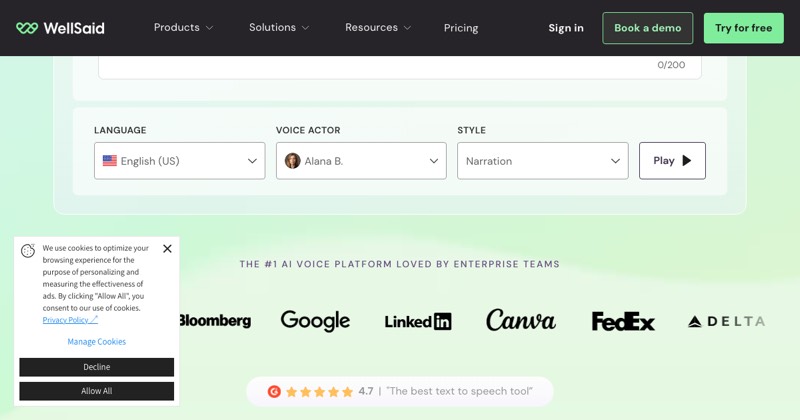800x420 pixels.
Task: Close the cookie consent popup
Action: (x=167, y=249)
